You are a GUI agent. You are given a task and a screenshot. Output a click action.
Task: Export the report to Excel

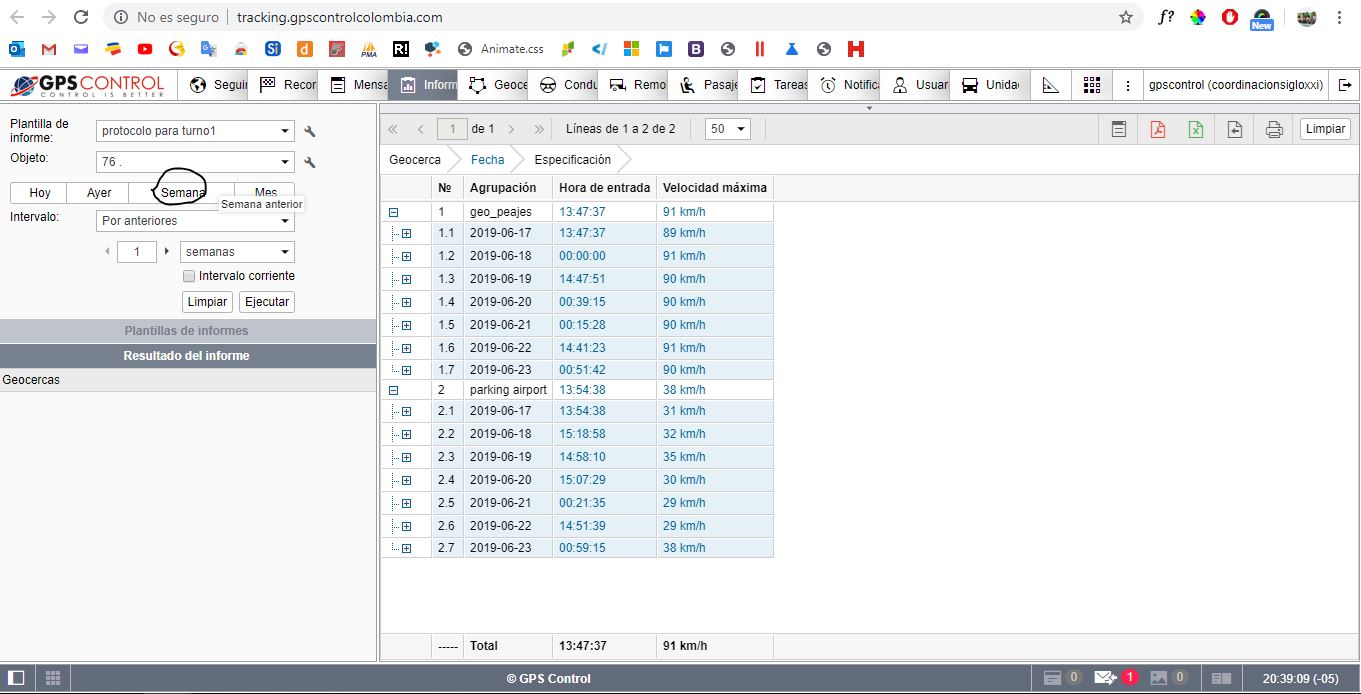click(1195, 129)
